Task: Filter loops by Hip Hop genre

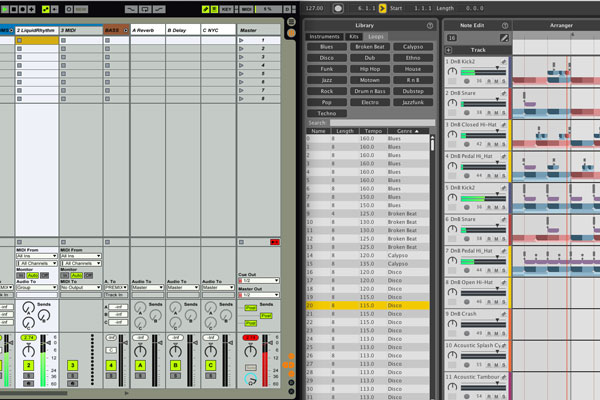Action: point(370,69)
